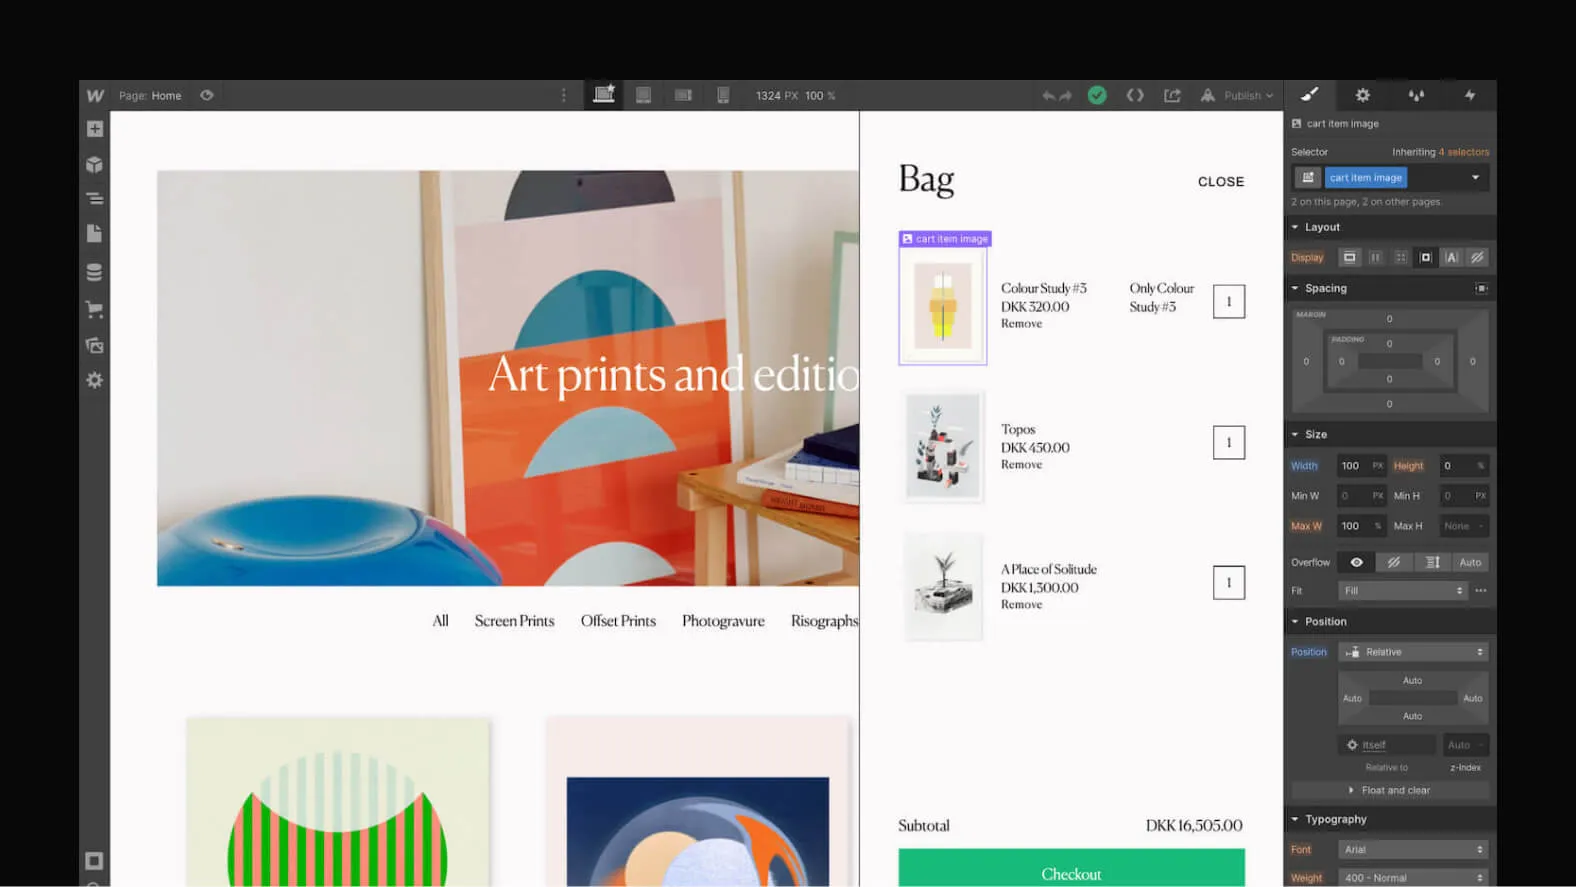1576x887 pixels.
Task: Click the Spacing section options icon
Action: (x=1481, y=288)
